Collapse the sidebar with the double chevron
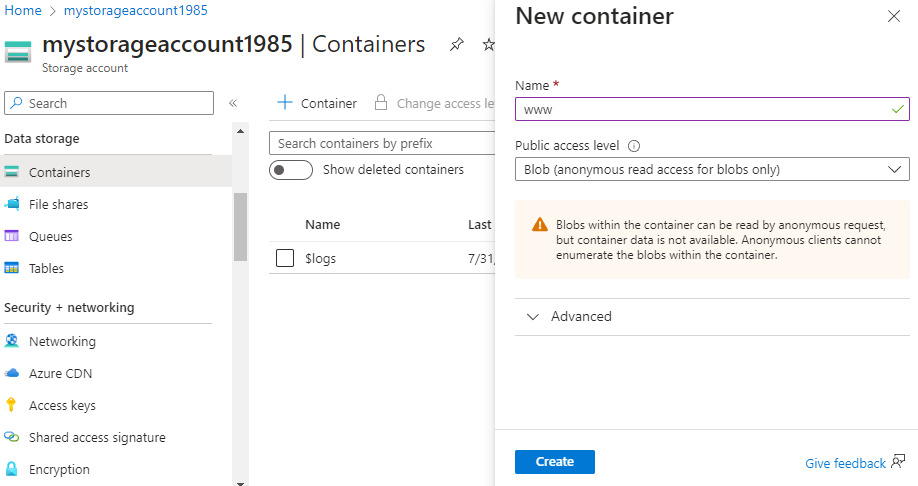918x486 pixels. (233, 103)
